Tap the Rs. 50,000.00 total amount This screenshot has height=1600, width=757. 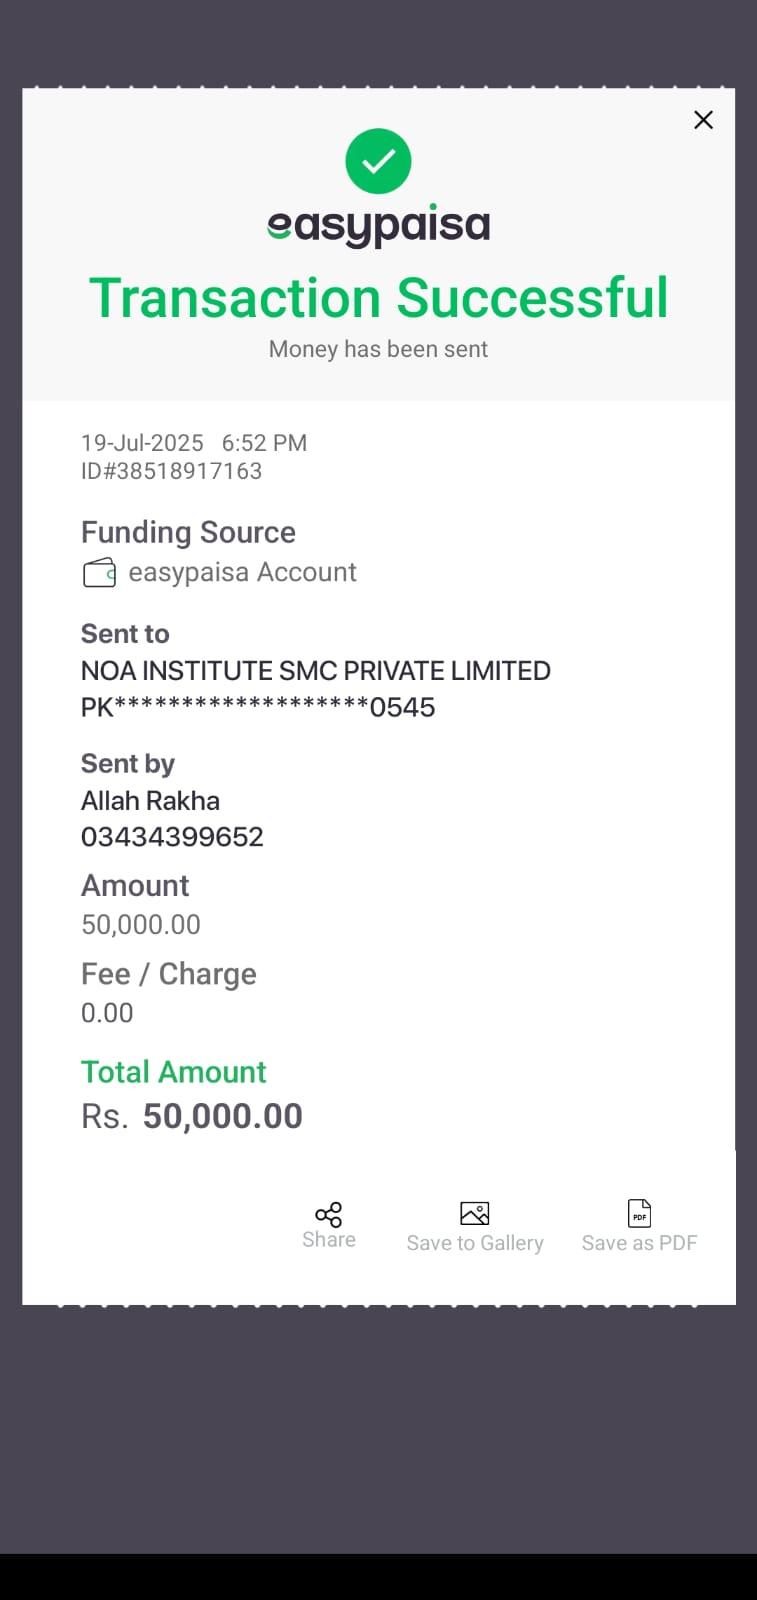pyautogui.click(x=192, y=1116)
